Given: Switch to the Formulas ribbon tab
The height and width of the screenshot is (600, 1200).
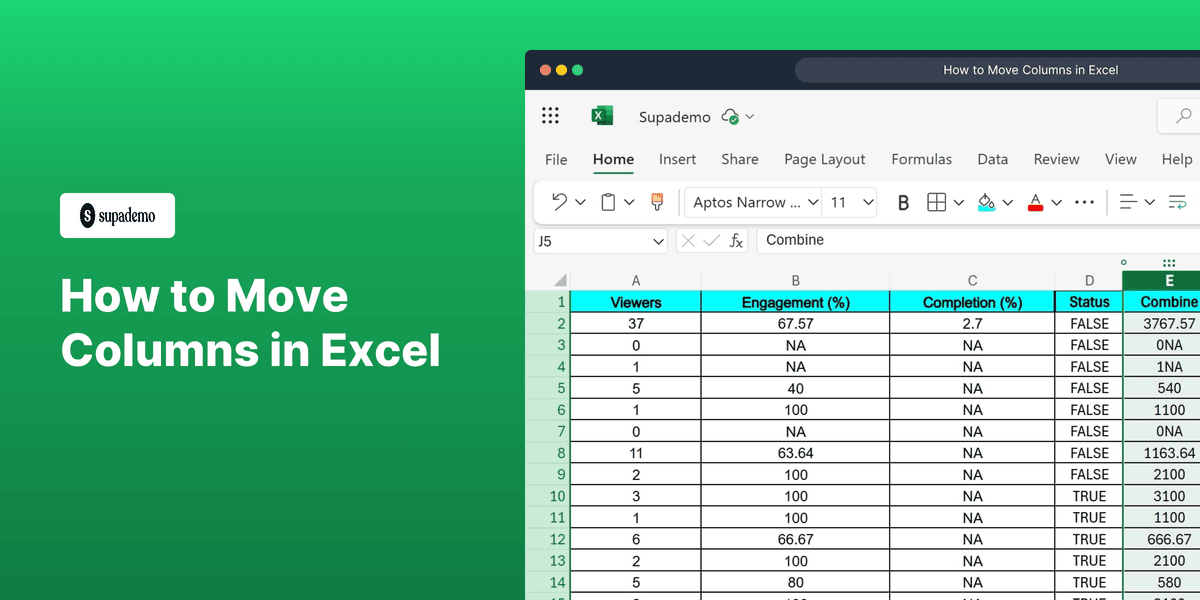Looking at the screenshot, I should pyautogui.click(x=921, y=159).
